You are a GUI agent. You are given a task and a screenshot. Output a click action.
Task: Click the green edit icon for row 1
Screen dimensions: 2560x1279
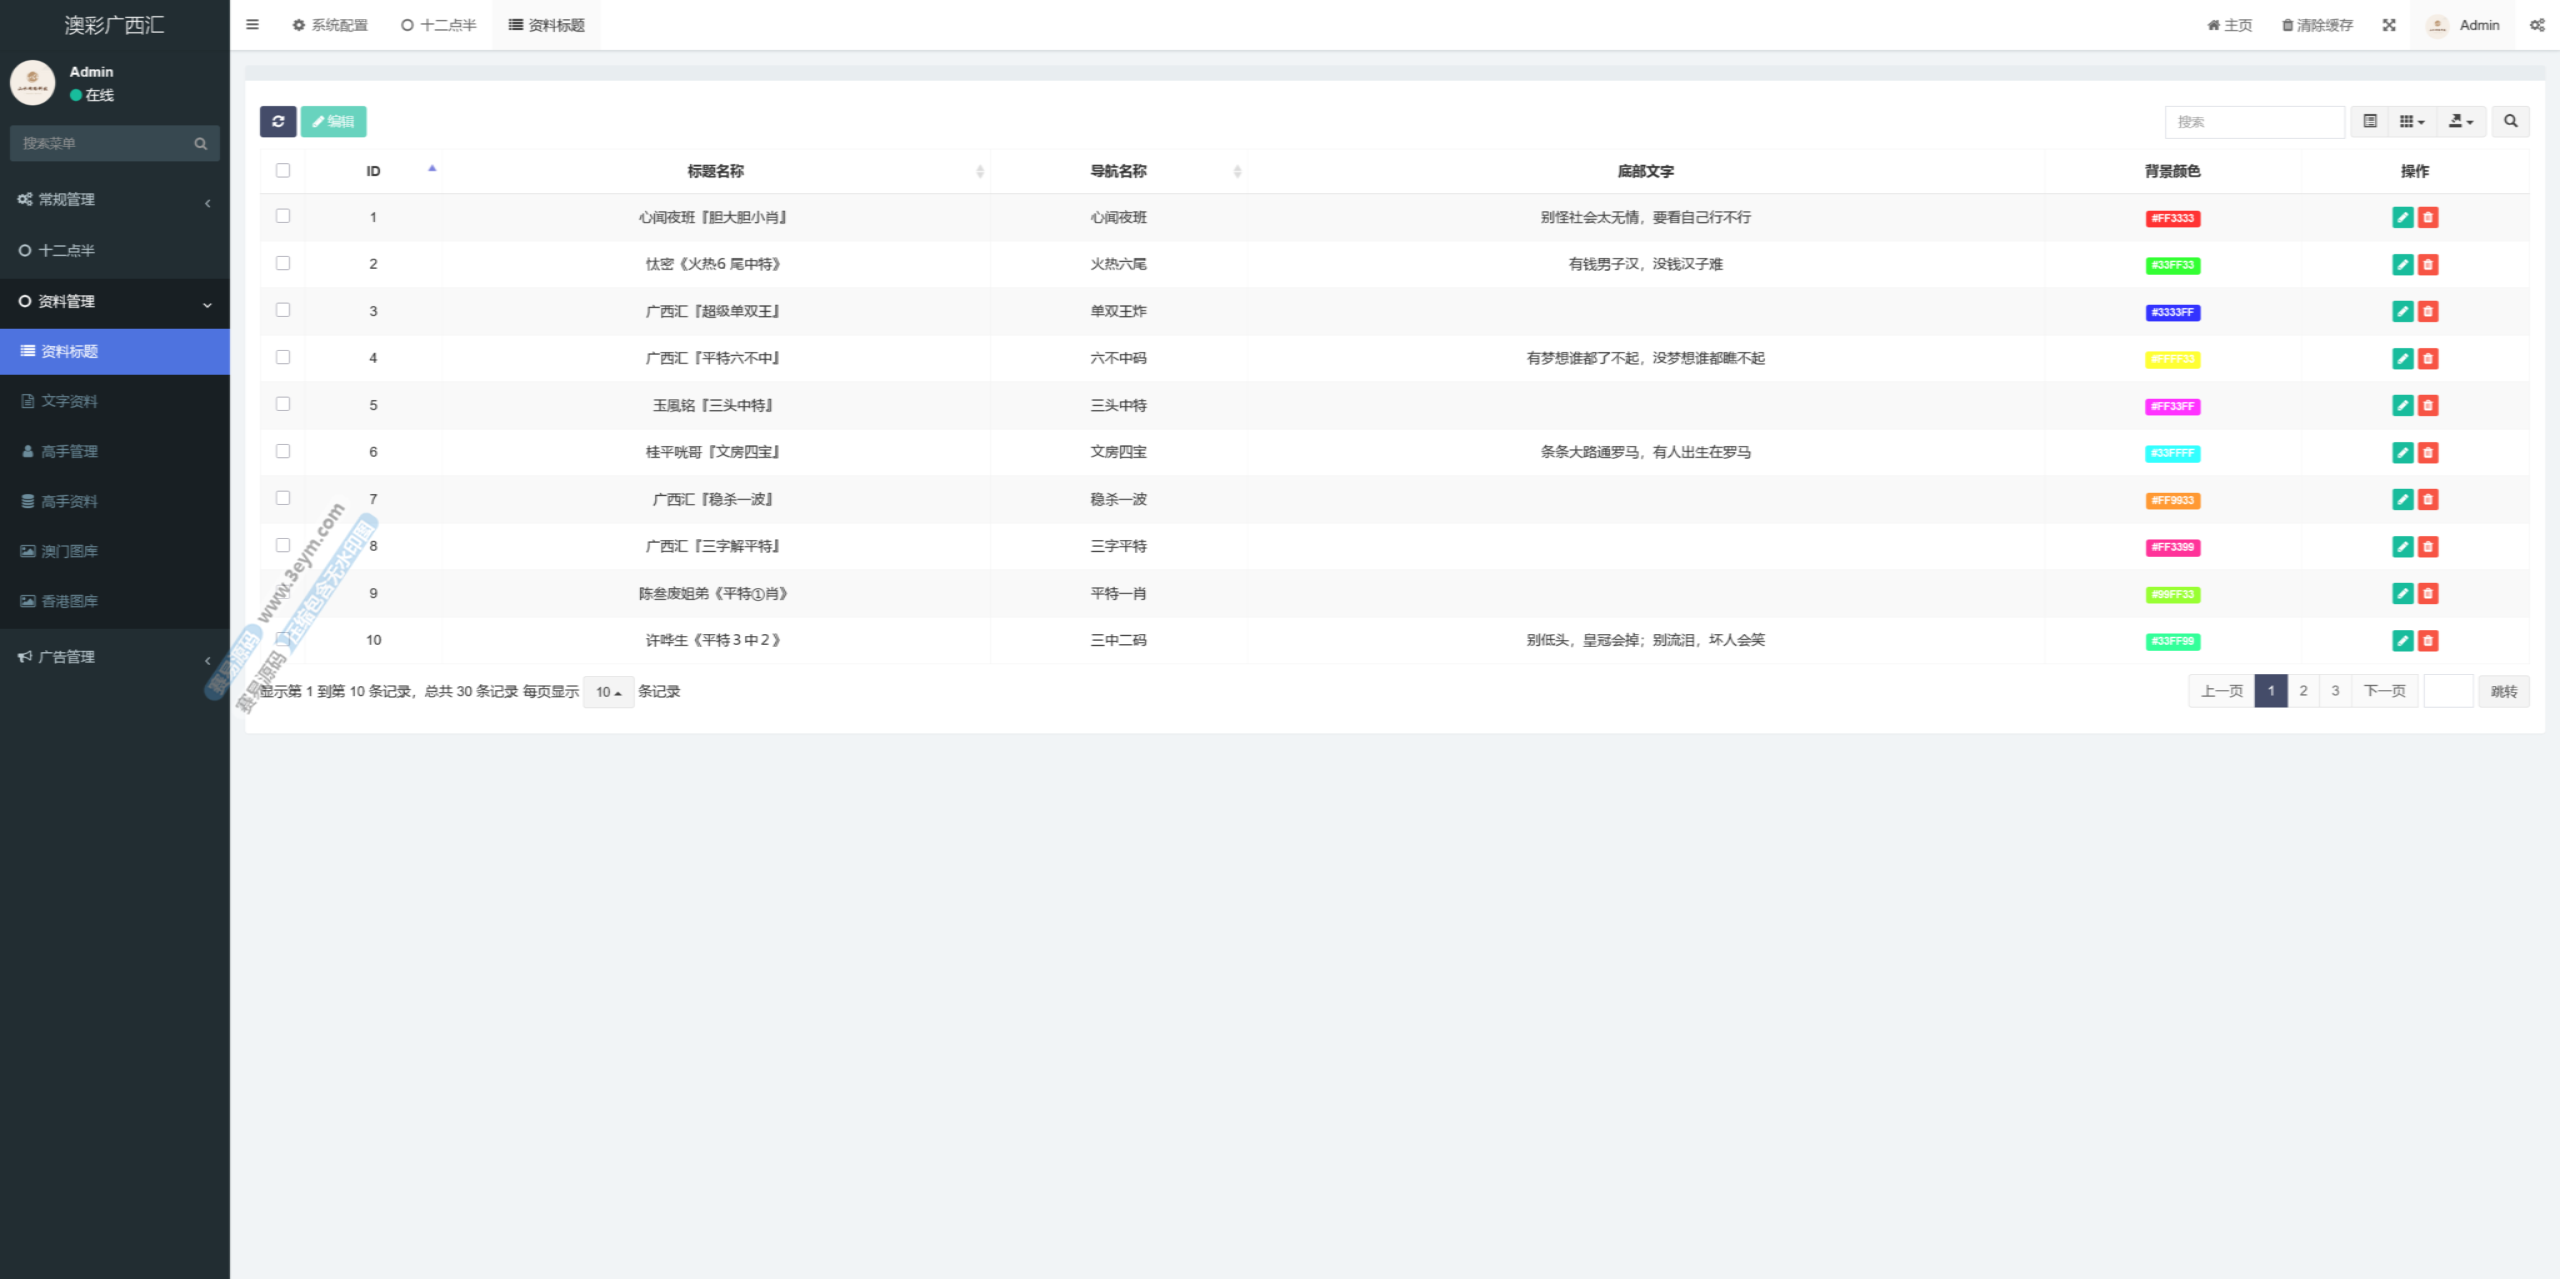[2402, 217]
